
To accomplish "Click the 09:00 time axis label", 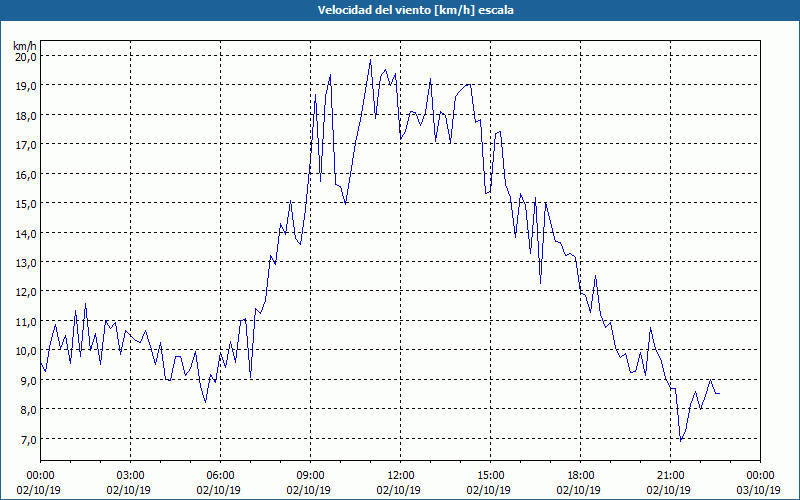I will point(311,476).
